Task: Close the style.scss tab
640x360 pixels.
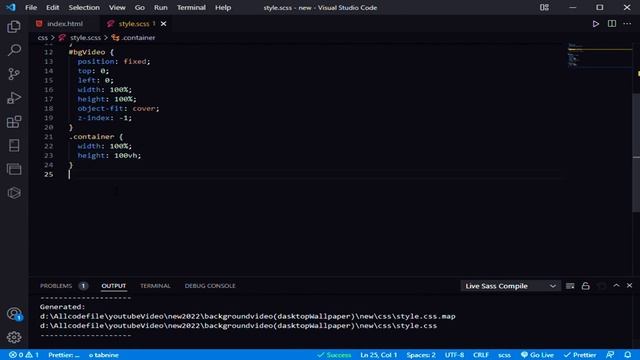Action: click(x=163, y=24)
